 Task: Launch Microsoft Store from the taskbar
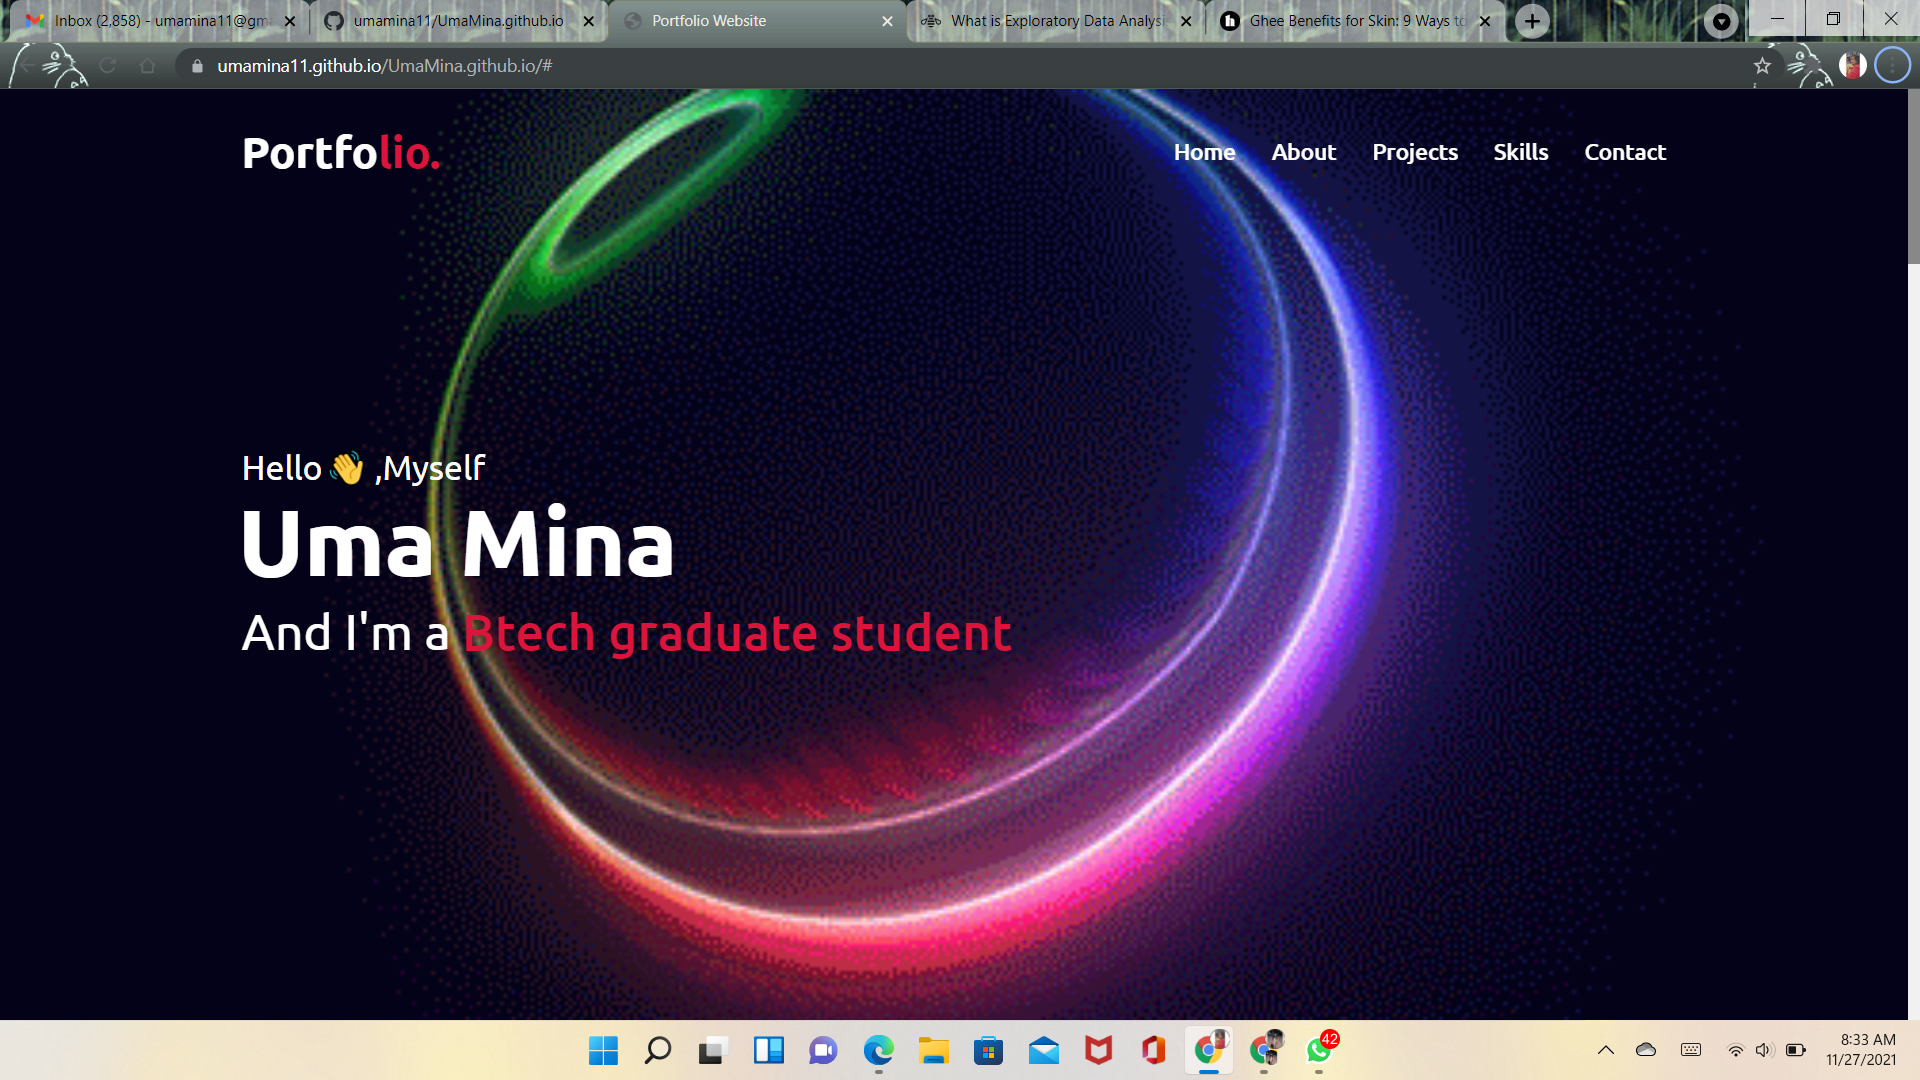(989, 1051)
